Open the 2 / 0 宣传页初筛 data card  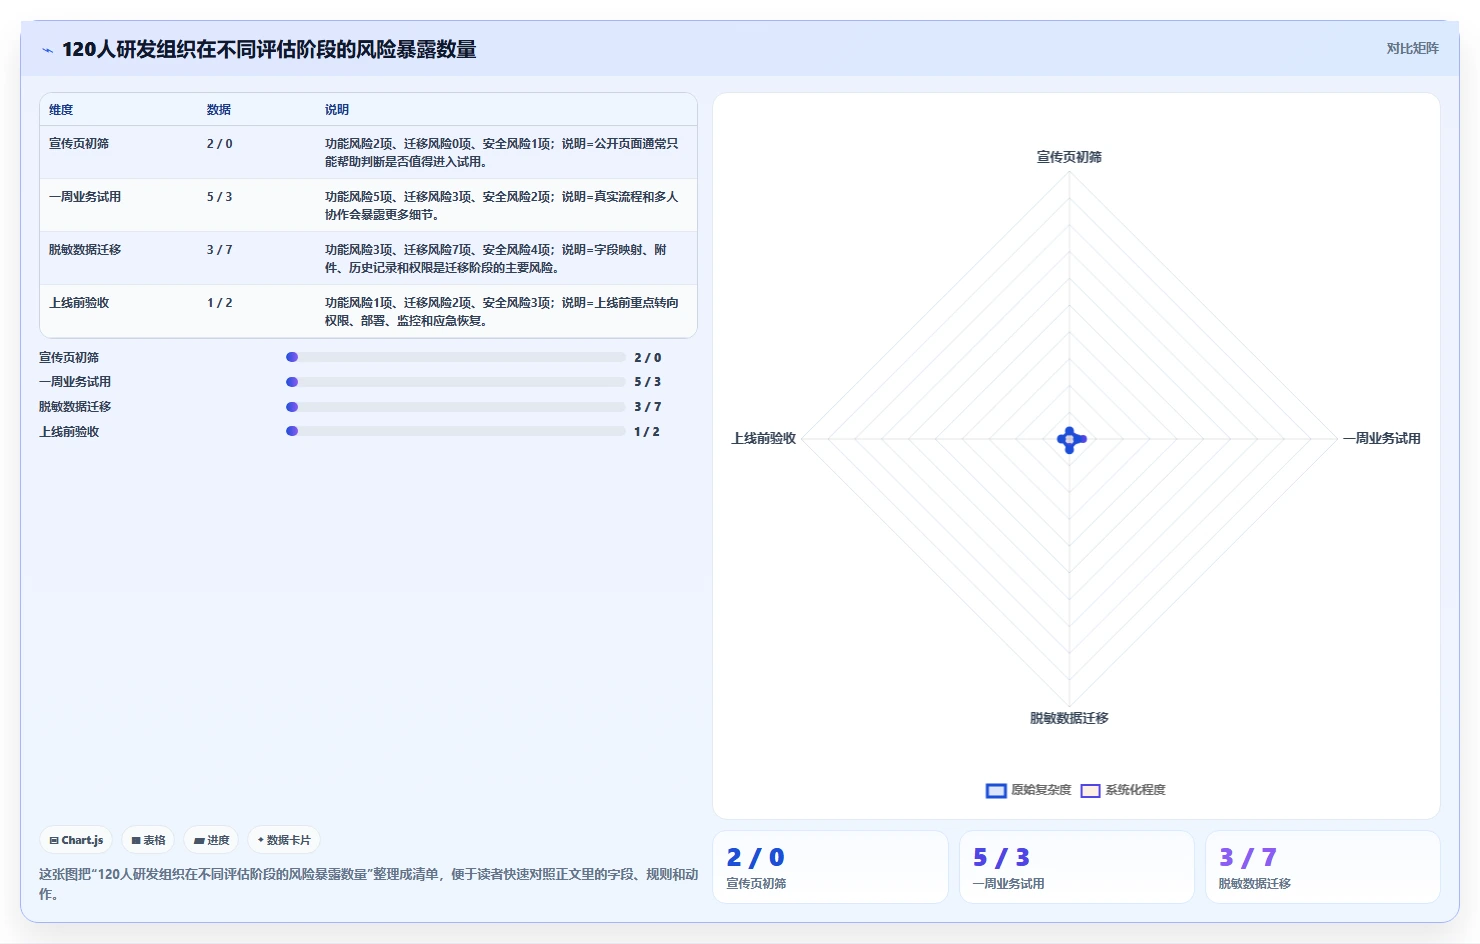click(x=830, y=867)
